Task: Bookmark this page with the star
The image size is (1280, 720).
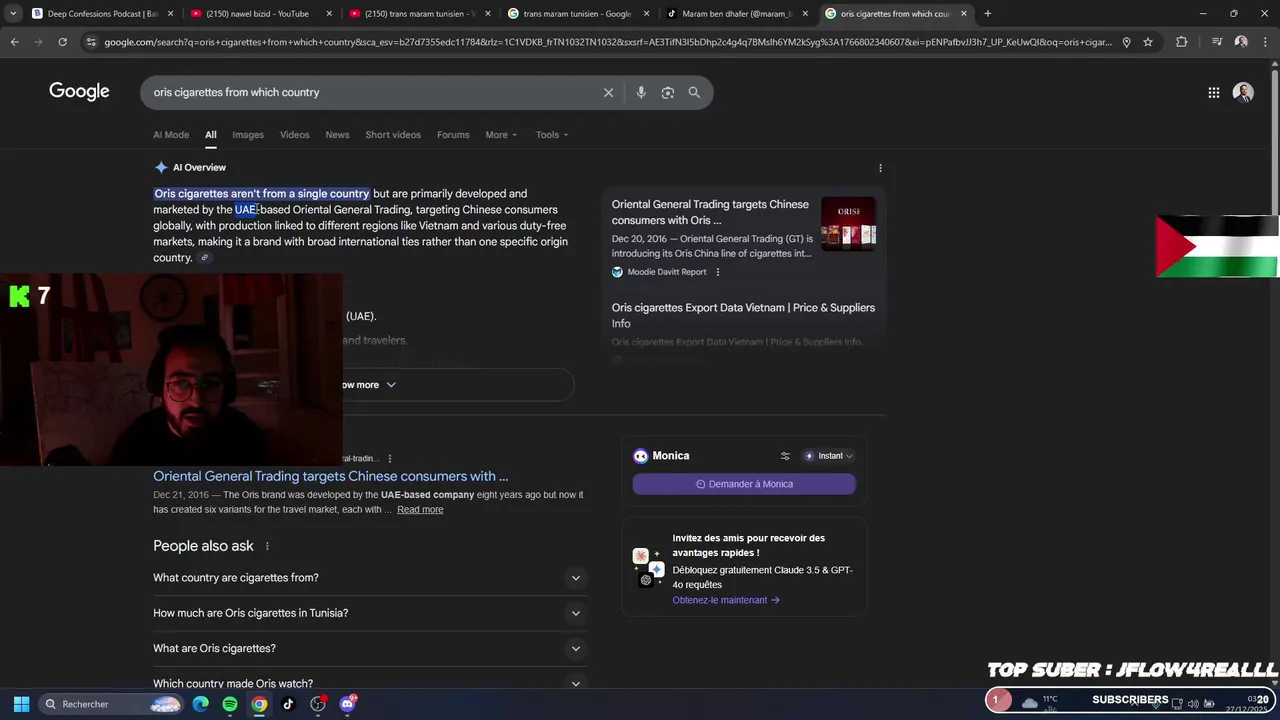Action: click(1148, 42)
